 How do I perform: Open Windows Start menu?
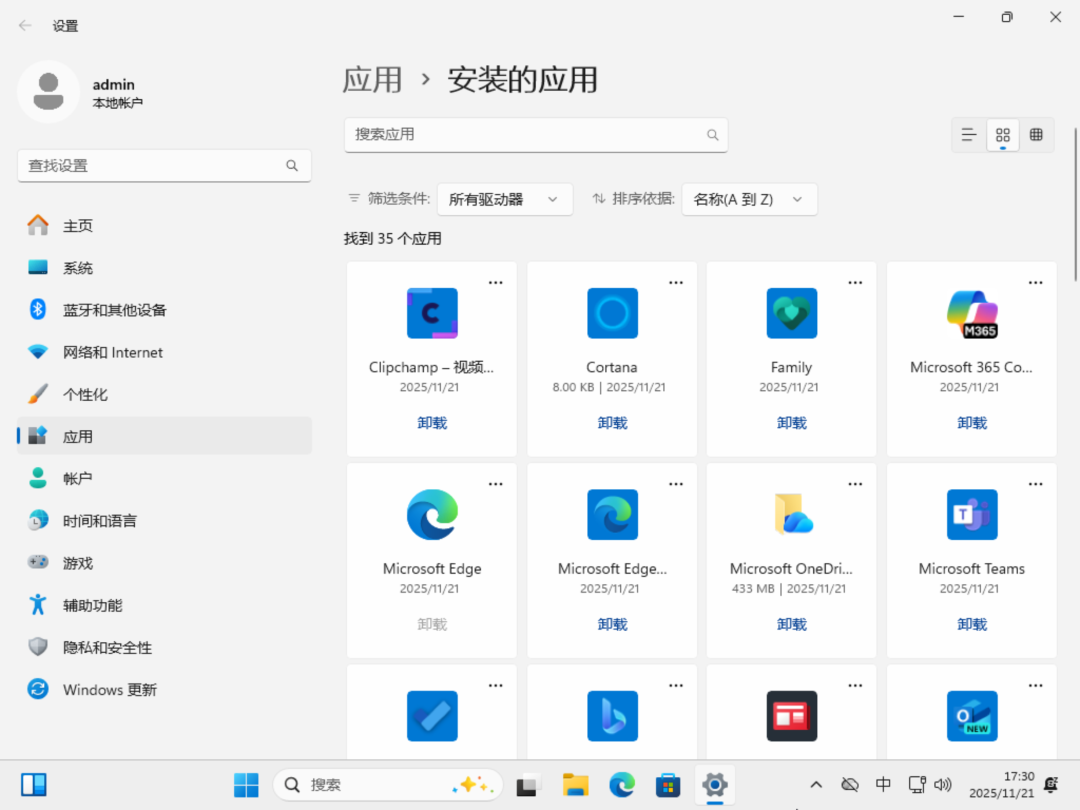point(246,785)
